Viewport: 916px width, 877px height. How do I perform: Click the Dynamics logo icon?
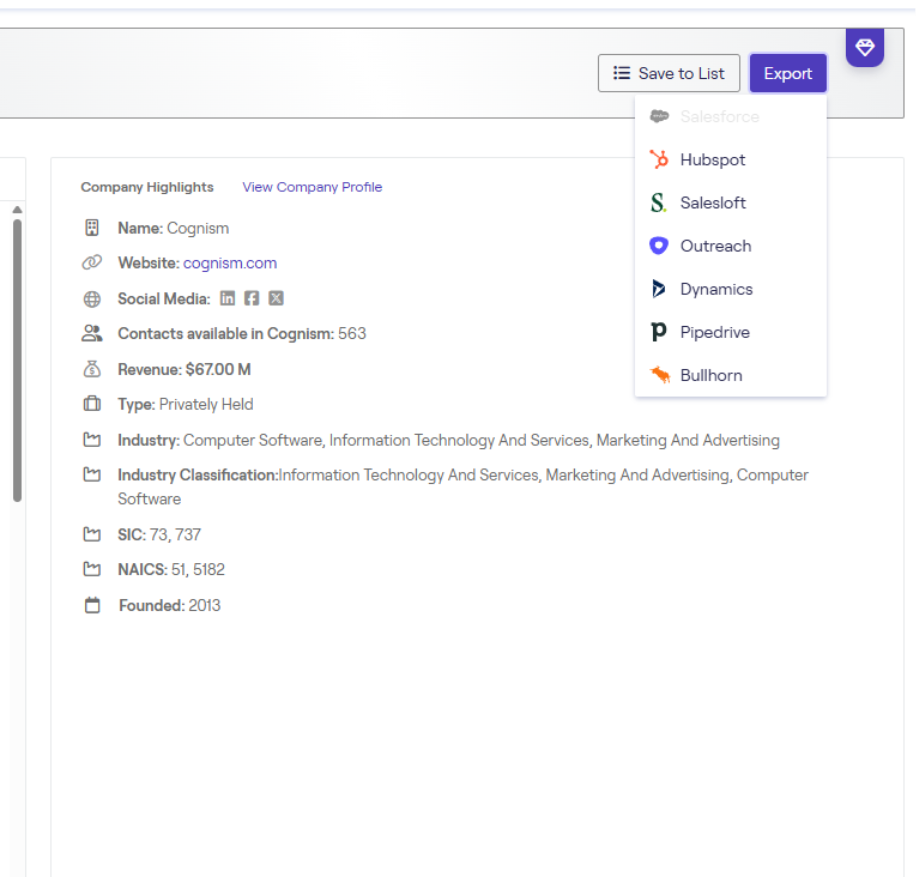[658, 289]
